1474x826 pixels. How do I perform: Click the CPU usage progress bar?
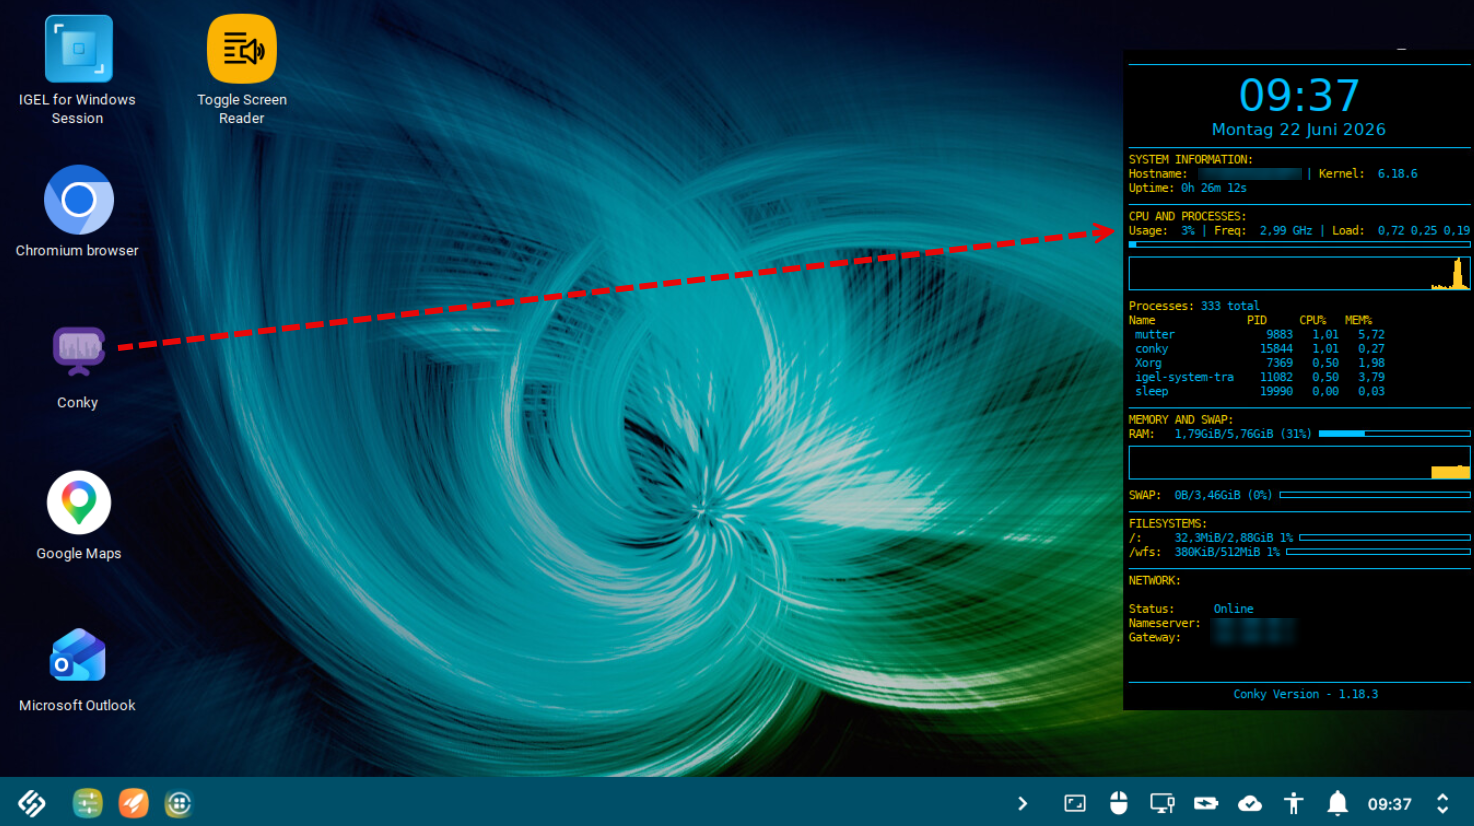point(1299,244)
